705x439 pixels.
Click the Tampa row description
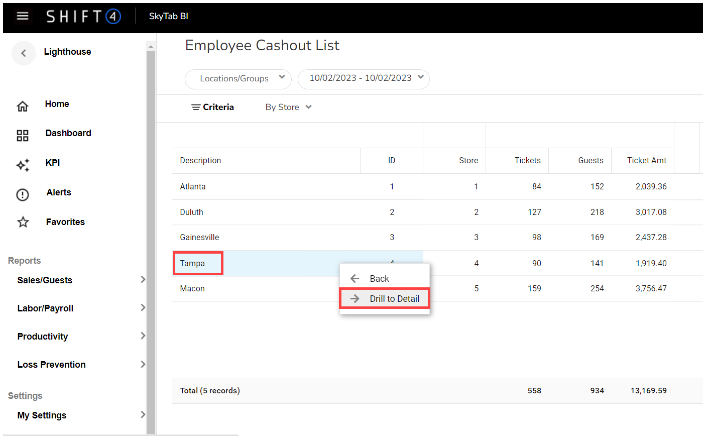pos(194,263)
